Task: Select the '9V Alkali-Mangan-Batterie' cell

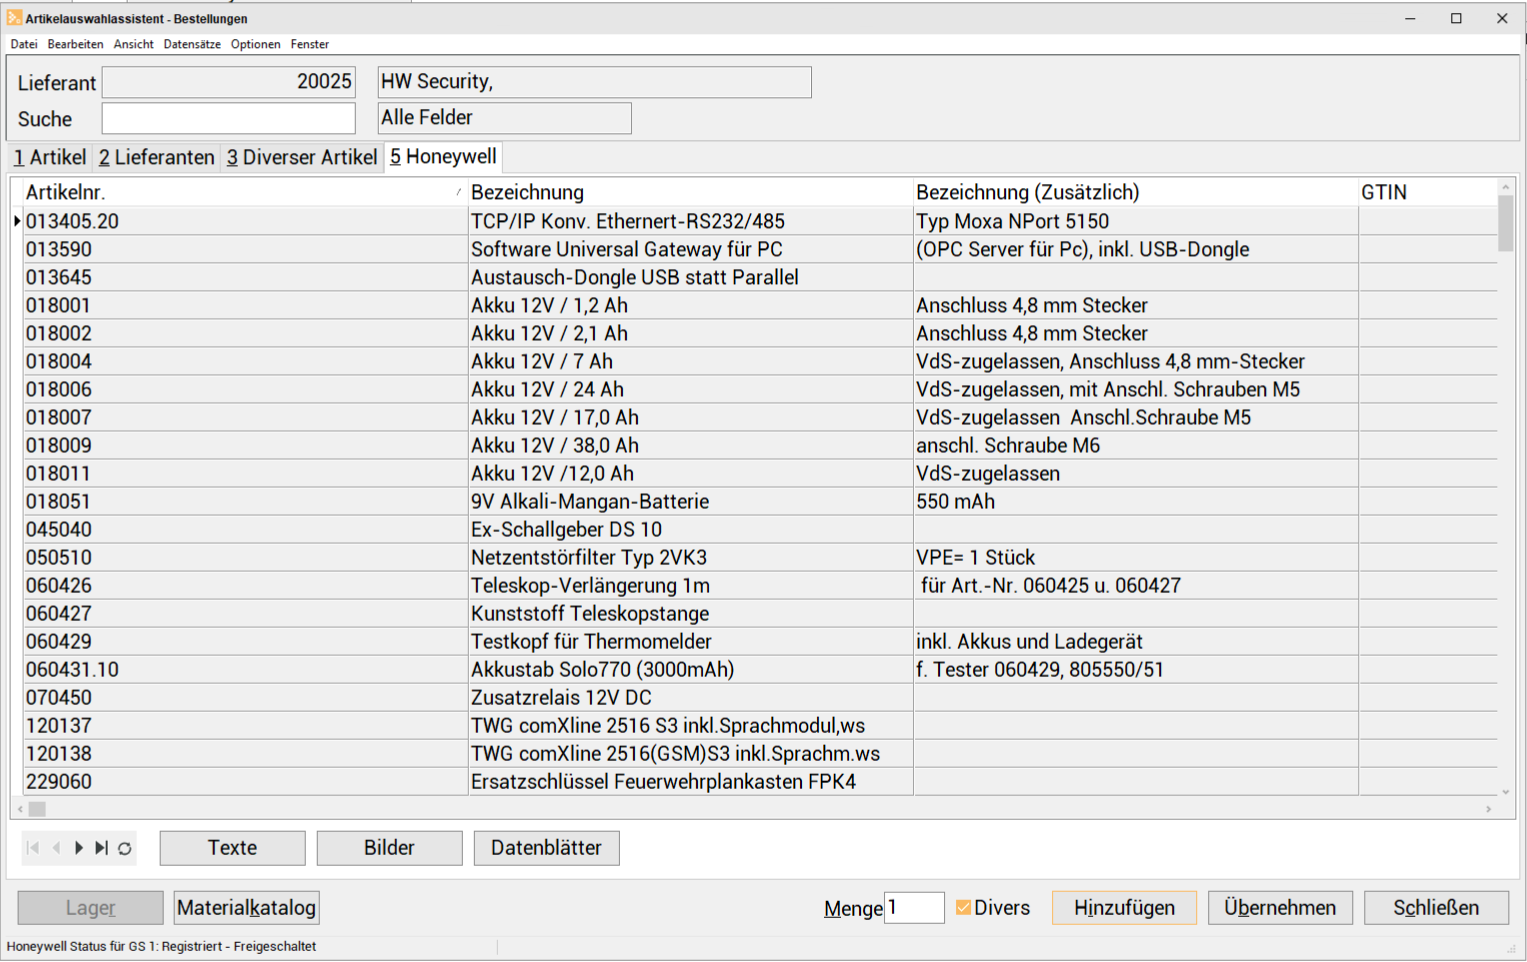Action: point(690,501)
